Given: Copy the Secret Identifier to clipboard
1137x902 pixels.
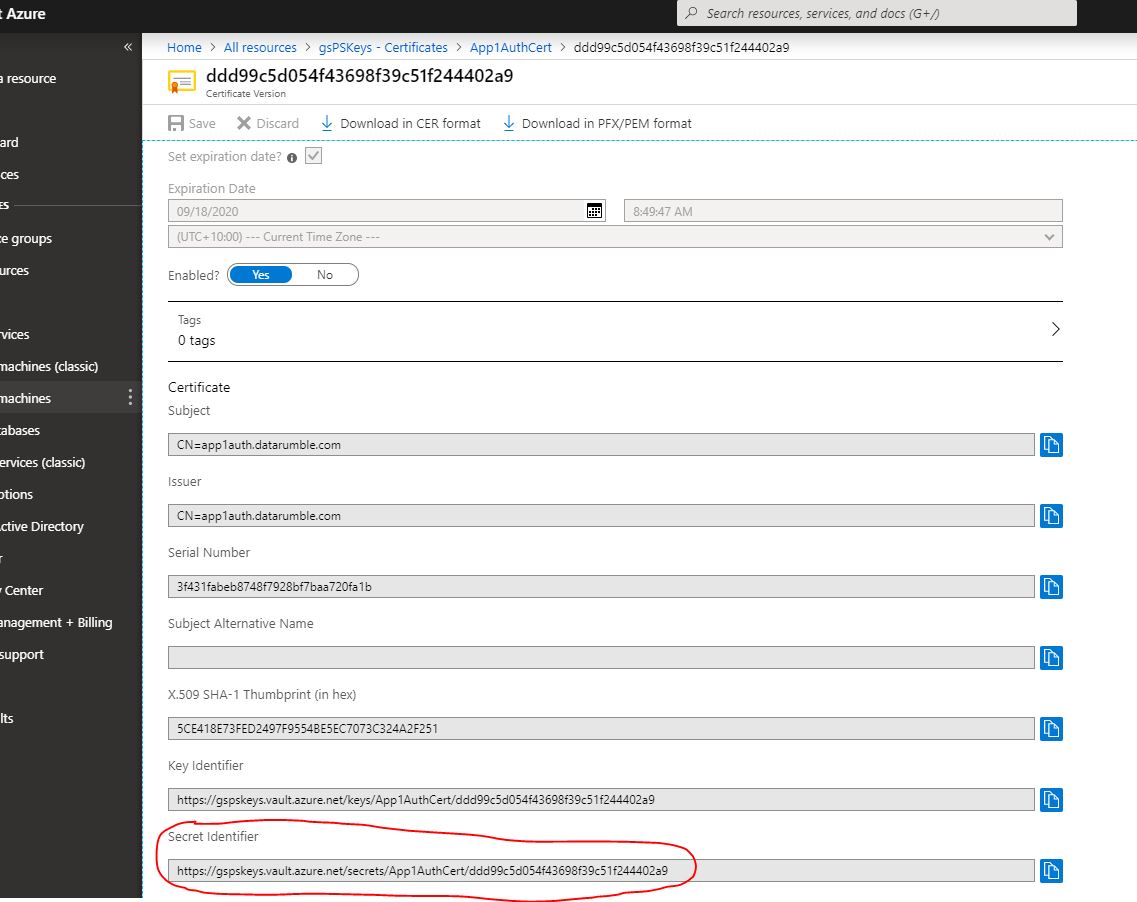Looking at the screenshot, I should pyautogui.click(x=1051, y=871).
